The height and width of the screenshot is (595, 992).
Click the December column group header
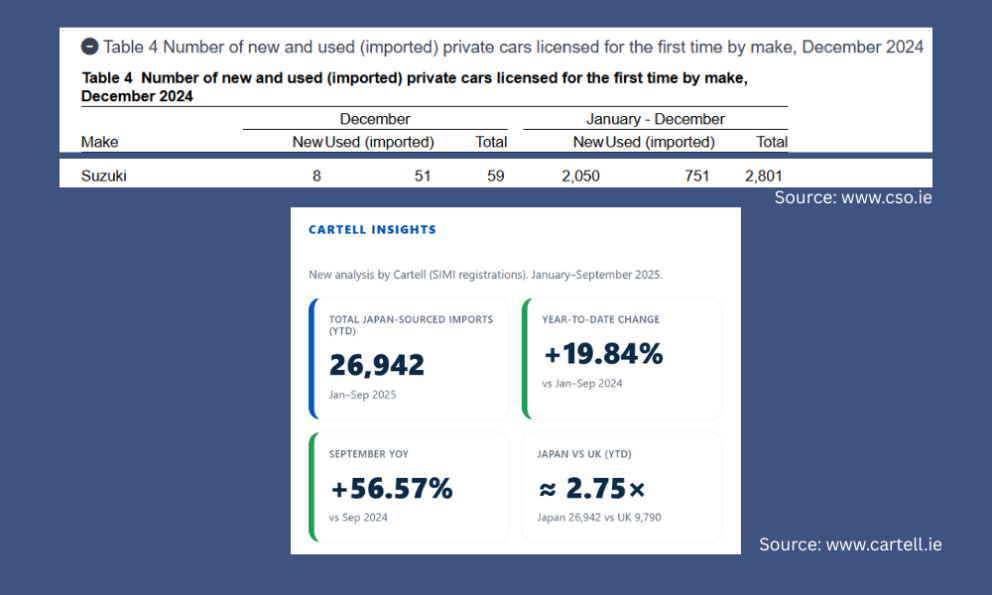(x=374, y=119)
